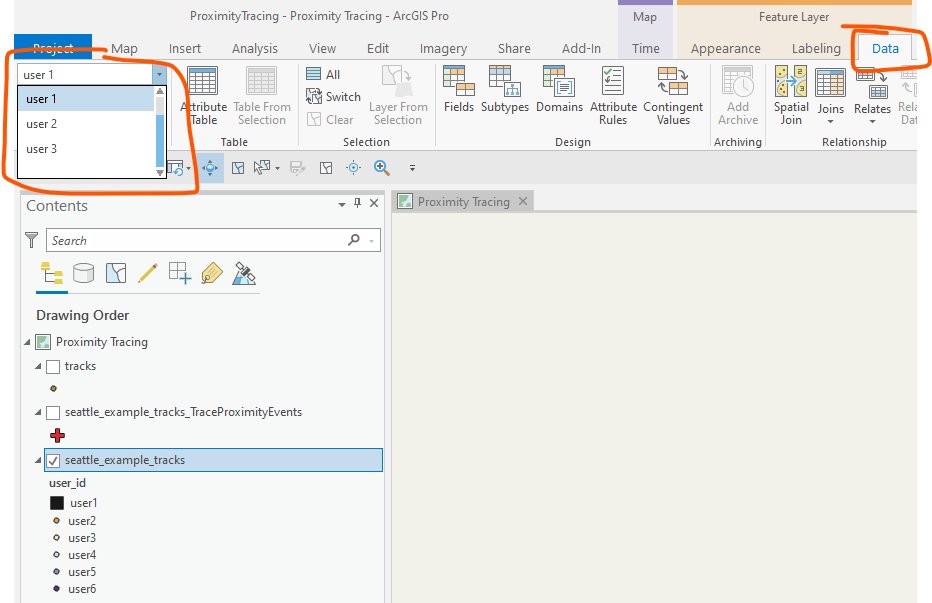Screen dimensions: 932x603
Task: Click the GPS locate target icon
Action: click(354, 168)
